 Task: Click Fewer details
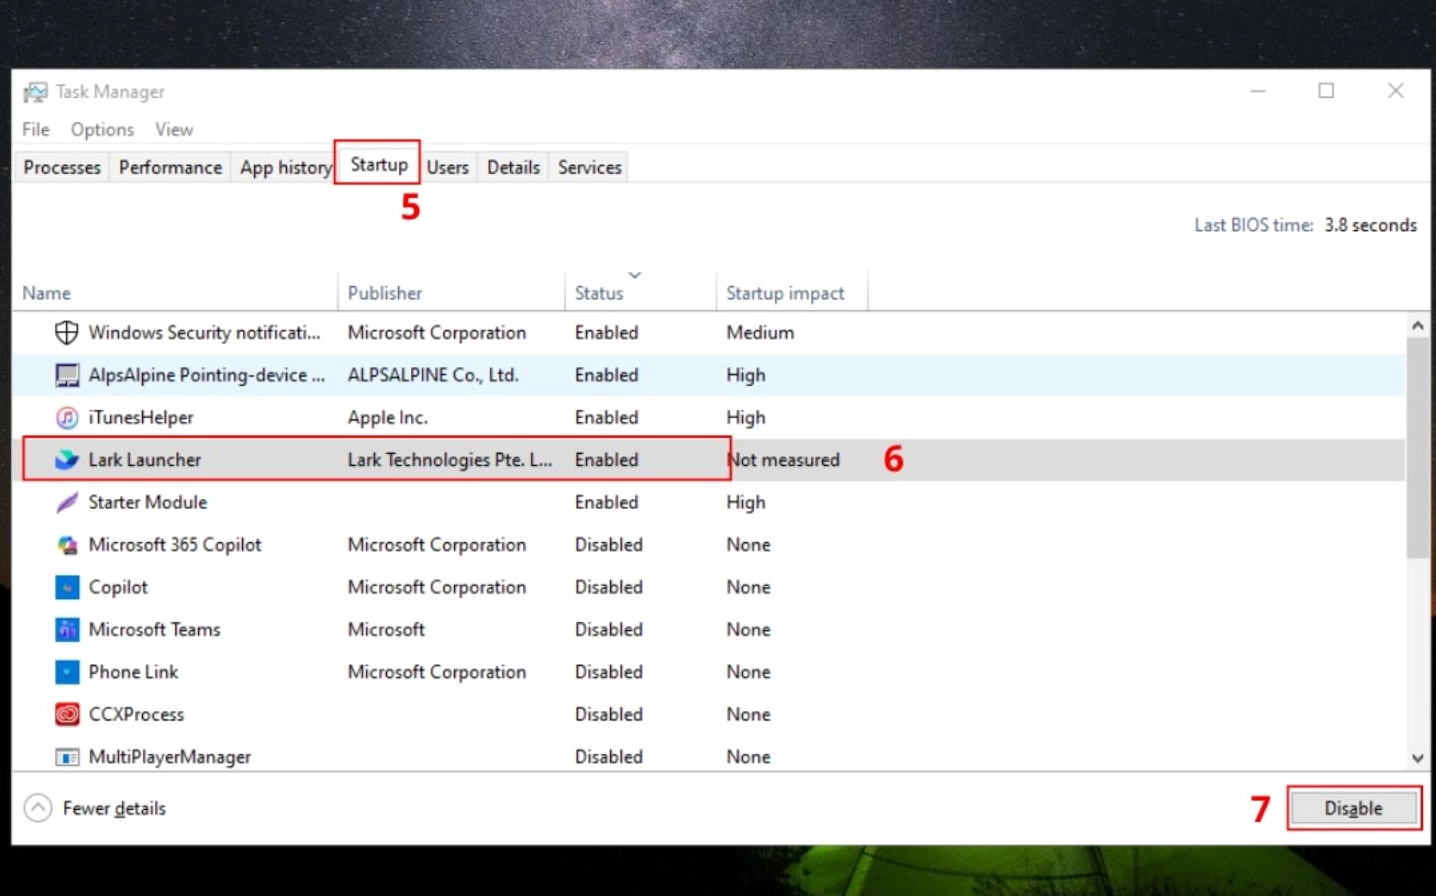click(x=114, y=808)
